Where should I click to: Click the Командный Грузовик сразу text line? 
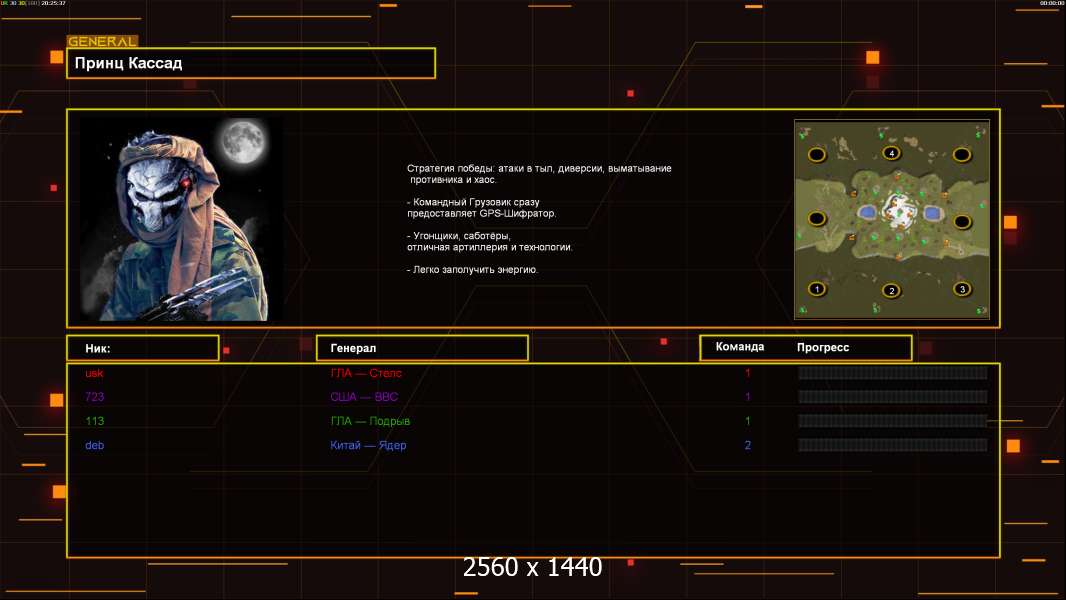tap(473, 202)
